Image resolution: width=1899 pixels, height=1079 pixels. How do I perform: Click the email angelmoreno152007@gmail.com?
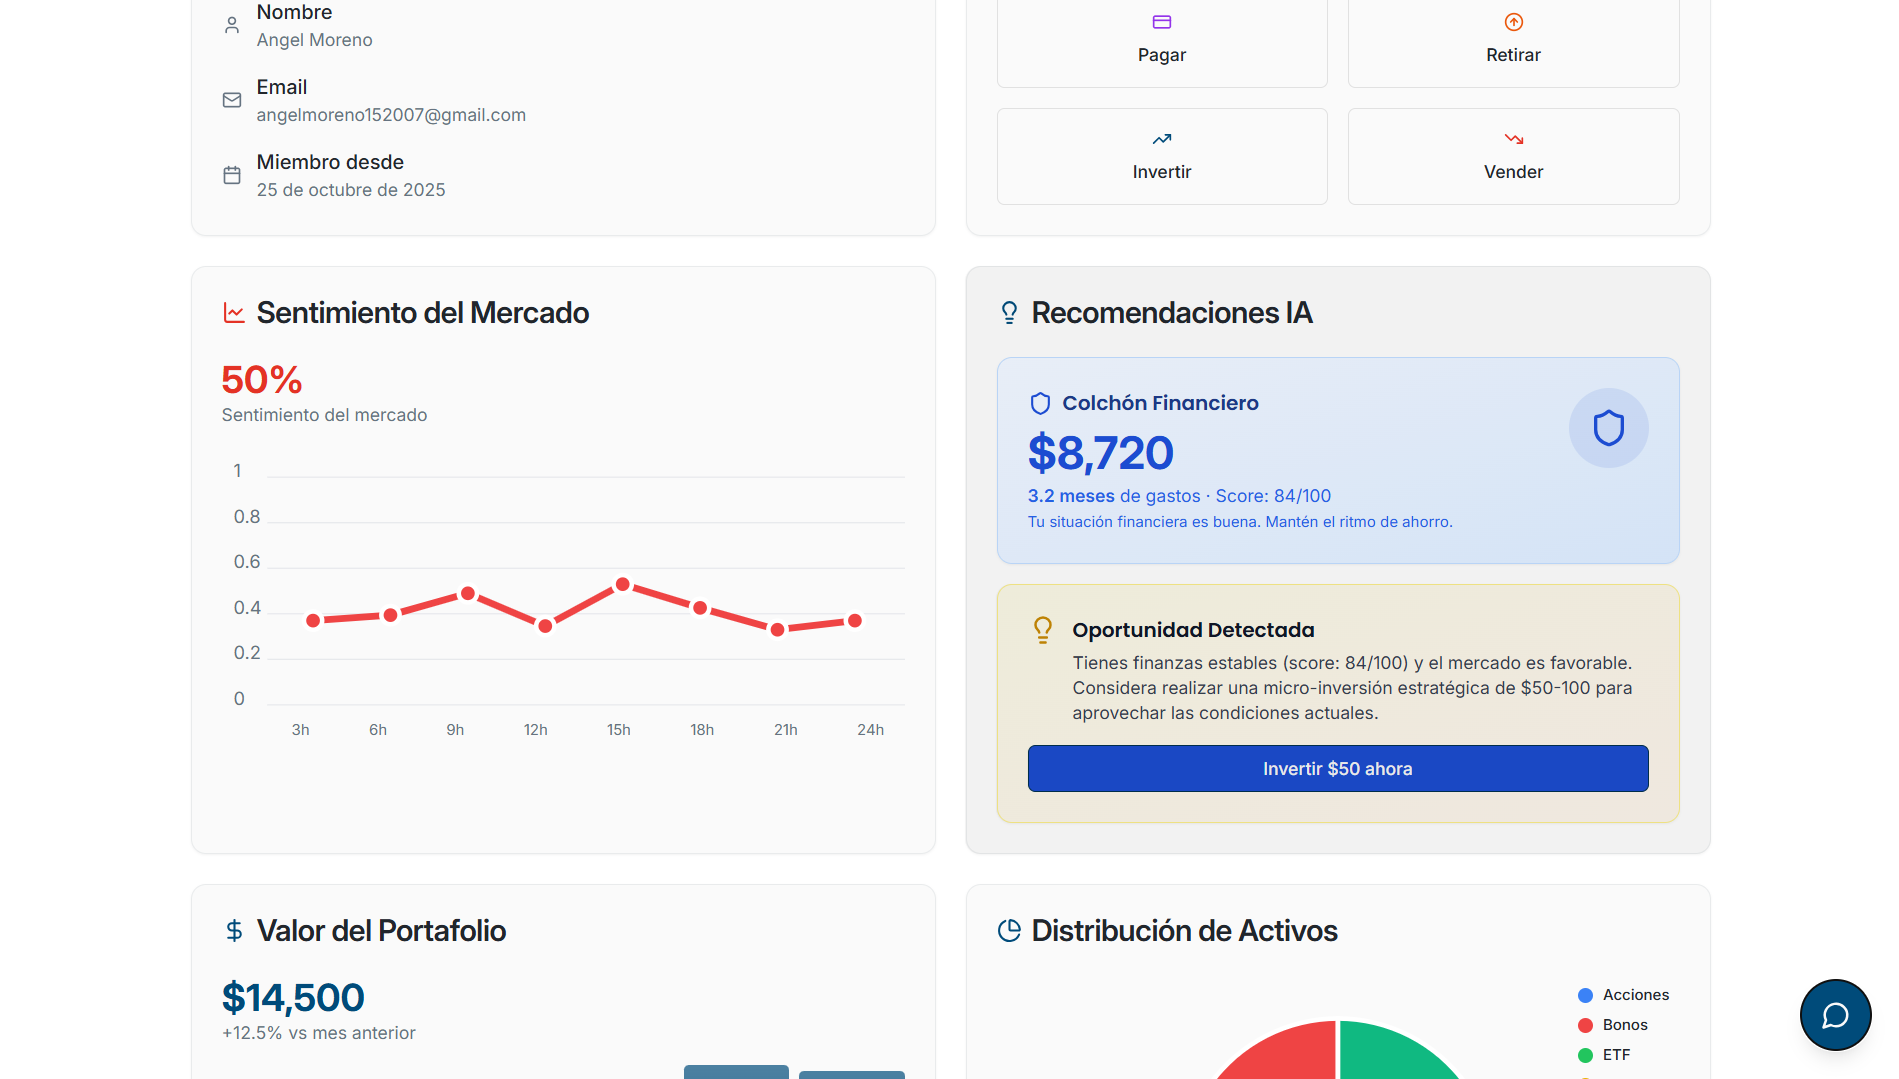point(391,115)
